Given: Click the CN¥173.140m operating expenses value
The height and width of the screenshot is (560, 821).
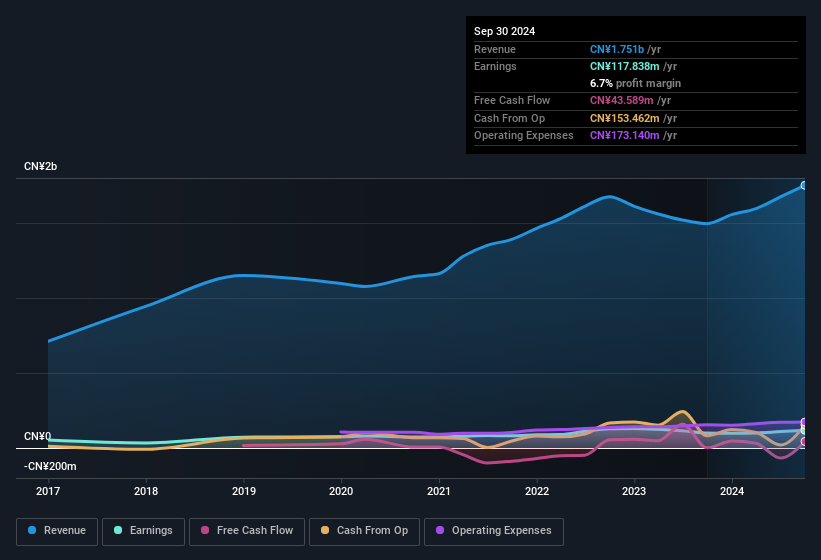Looking at the screenshot, I should (624, 135).
